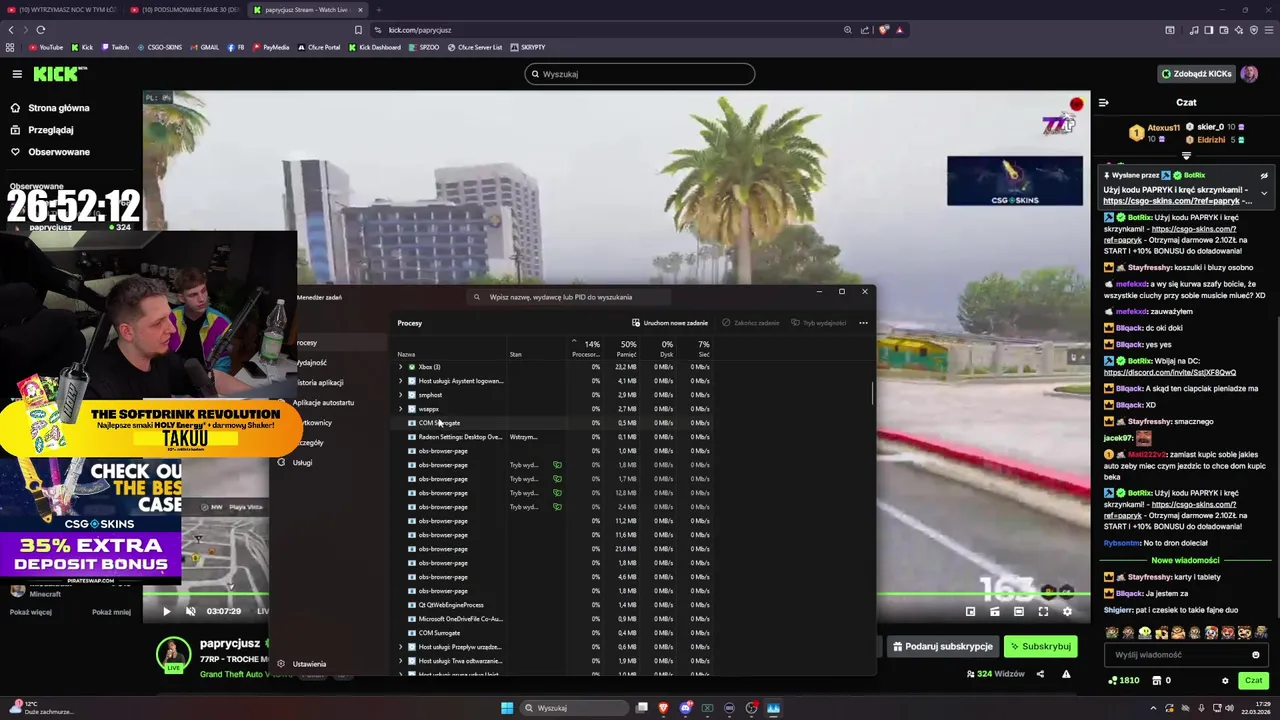Reload the browser page

click(41, 30)
